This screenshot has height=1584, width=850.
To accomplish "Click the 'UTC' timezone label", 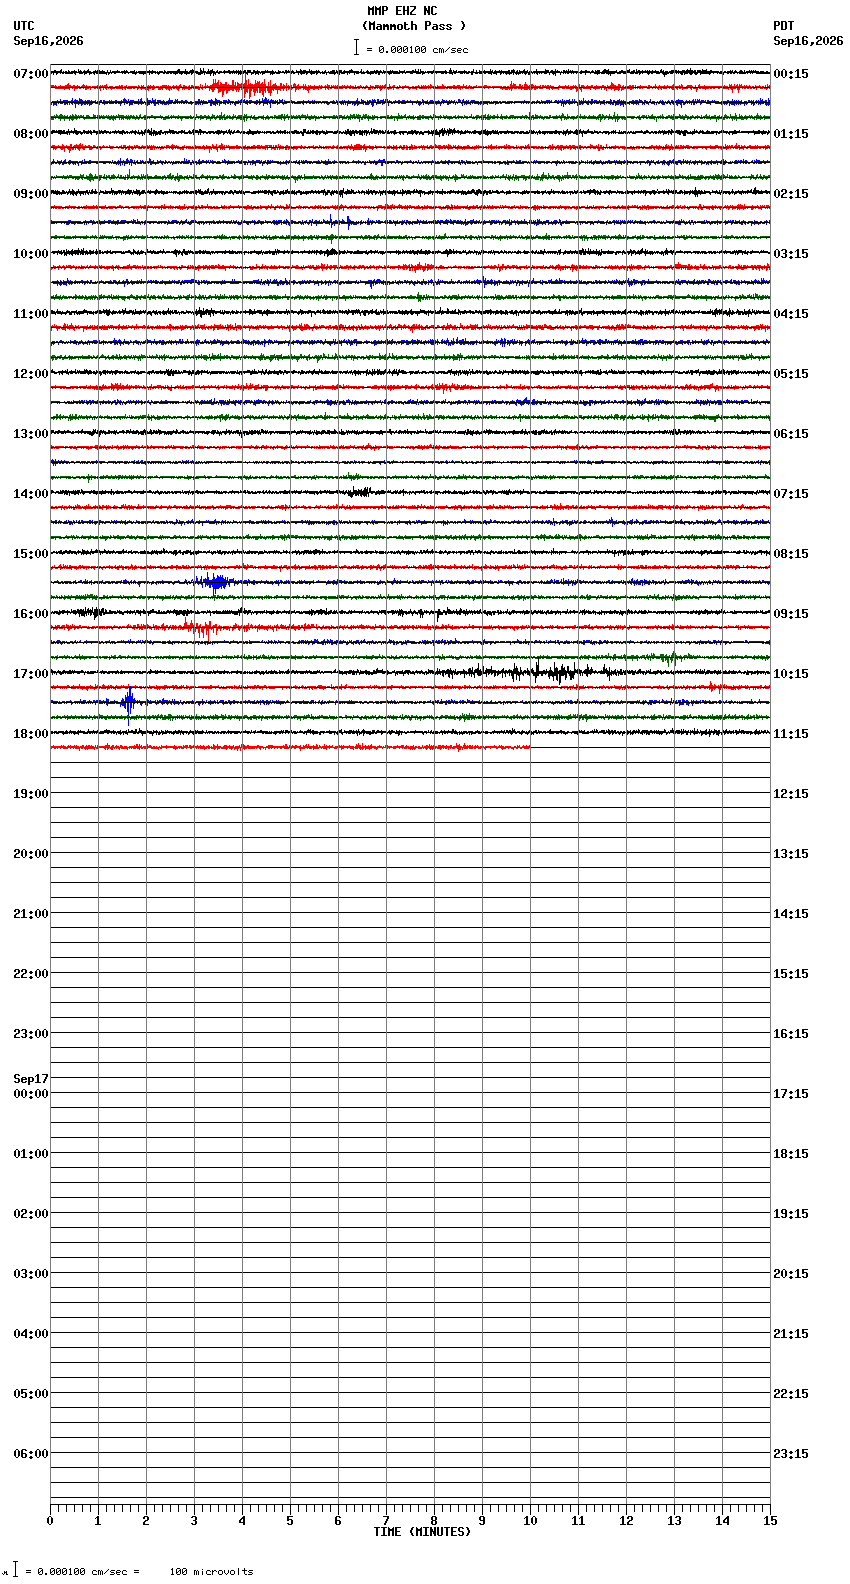I will [x=24, y=26].
